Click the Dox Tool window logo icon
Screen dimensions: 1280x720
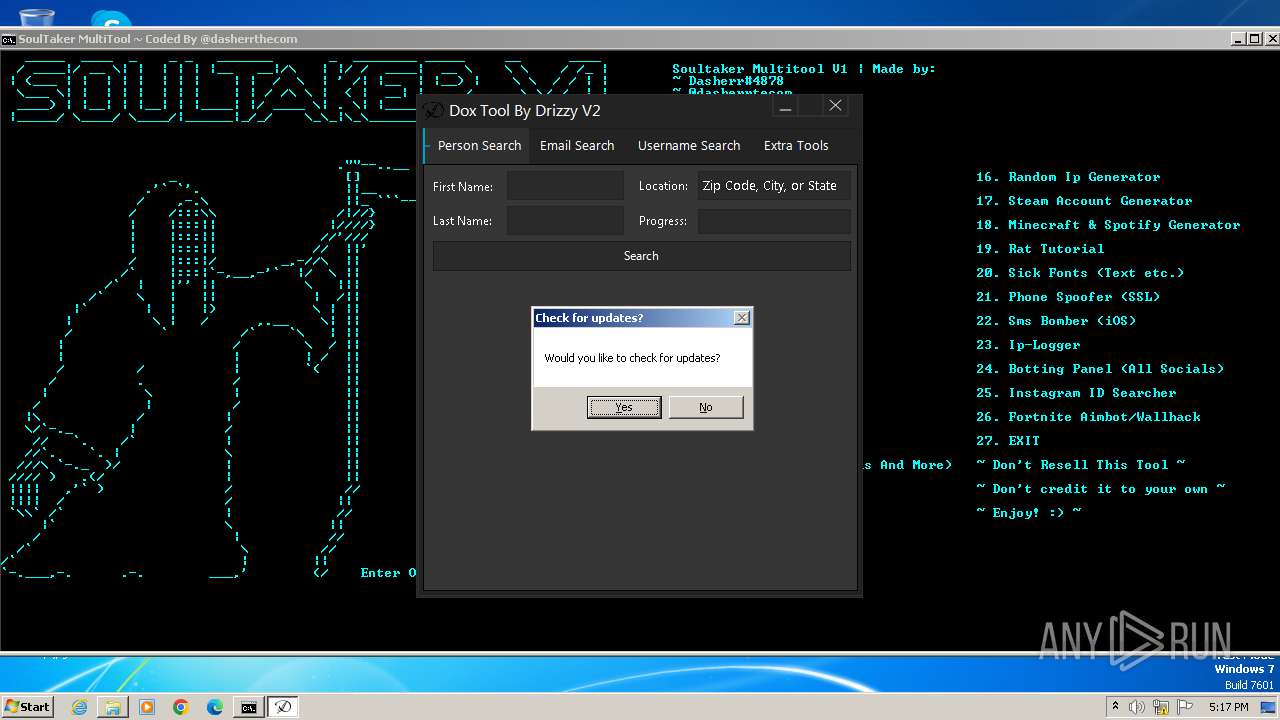tap(433, 110)
